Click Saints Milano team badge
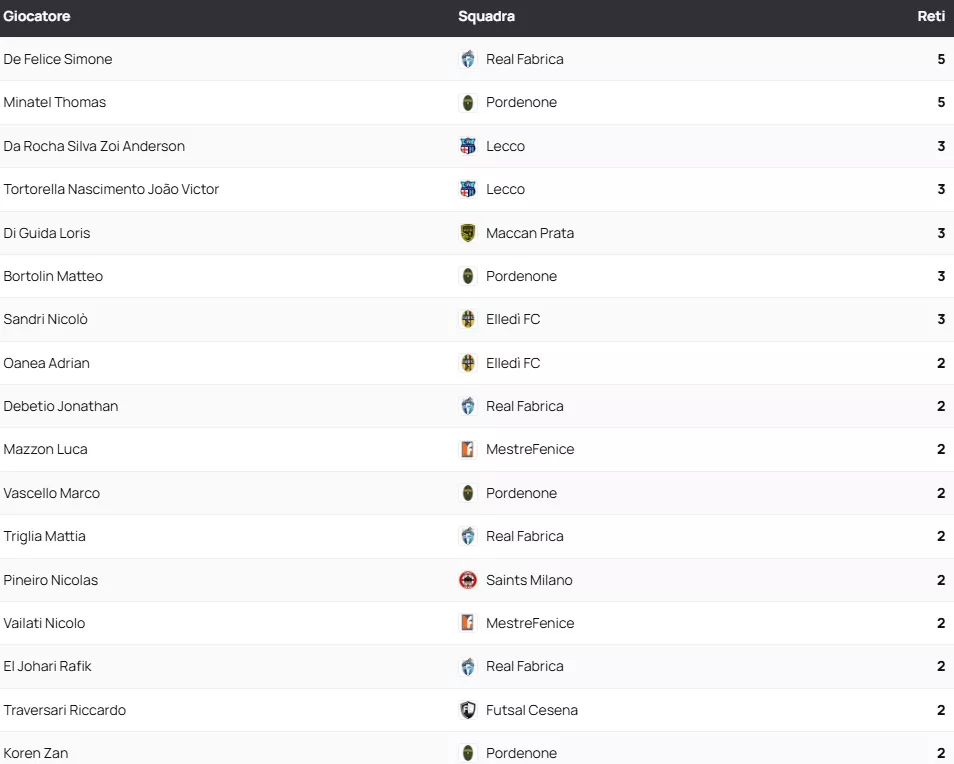954x764 pixels. (467, 580)
